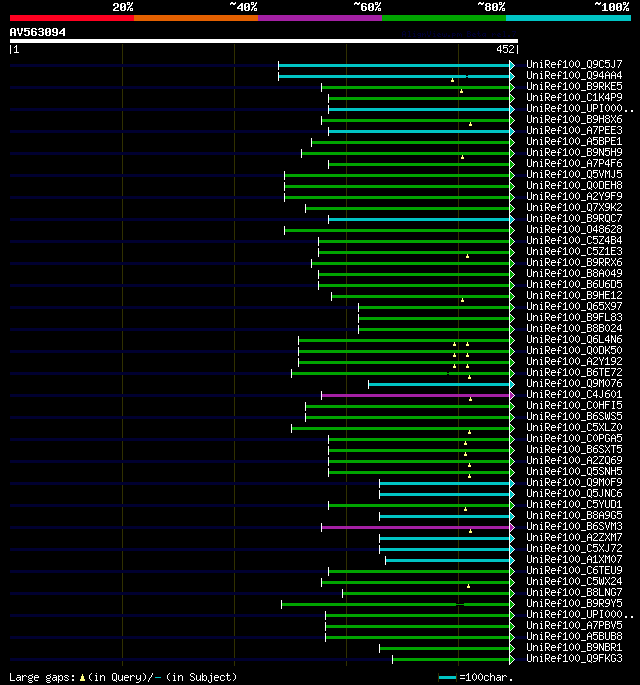Select UniRef100_C0PGA5 label
Viewport: 640px width, 685px height.
click(574, 438)
